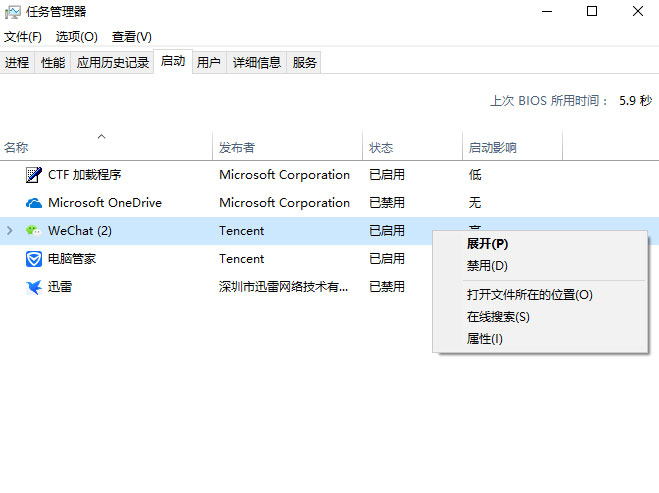Click the CTF 加载程序 pen icon
The image size is (659, 493).
(34, 174)
